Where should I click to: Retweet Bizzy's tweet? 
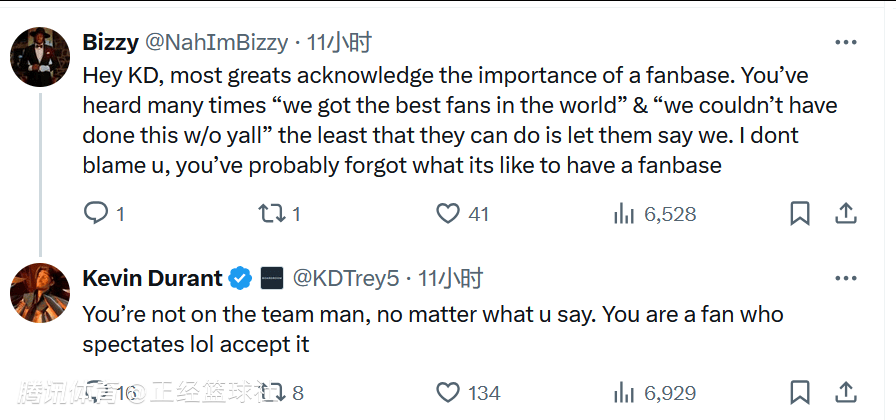point(272,213)
